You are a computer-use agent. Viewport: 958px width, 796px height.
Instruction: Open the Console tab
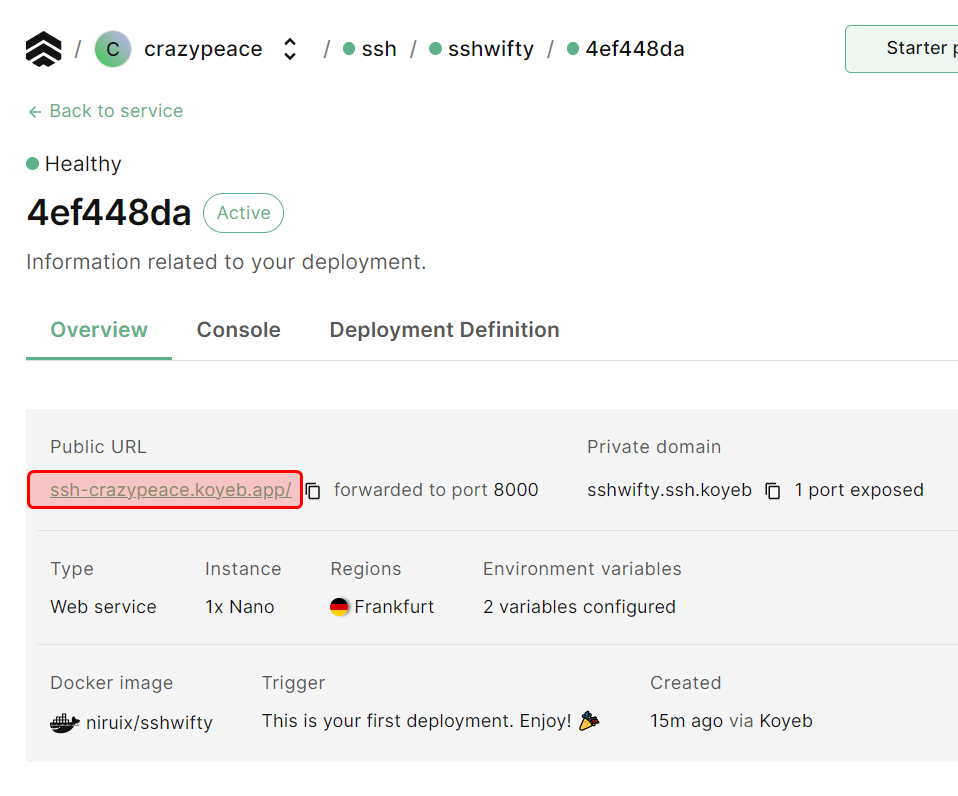point(238,330)
